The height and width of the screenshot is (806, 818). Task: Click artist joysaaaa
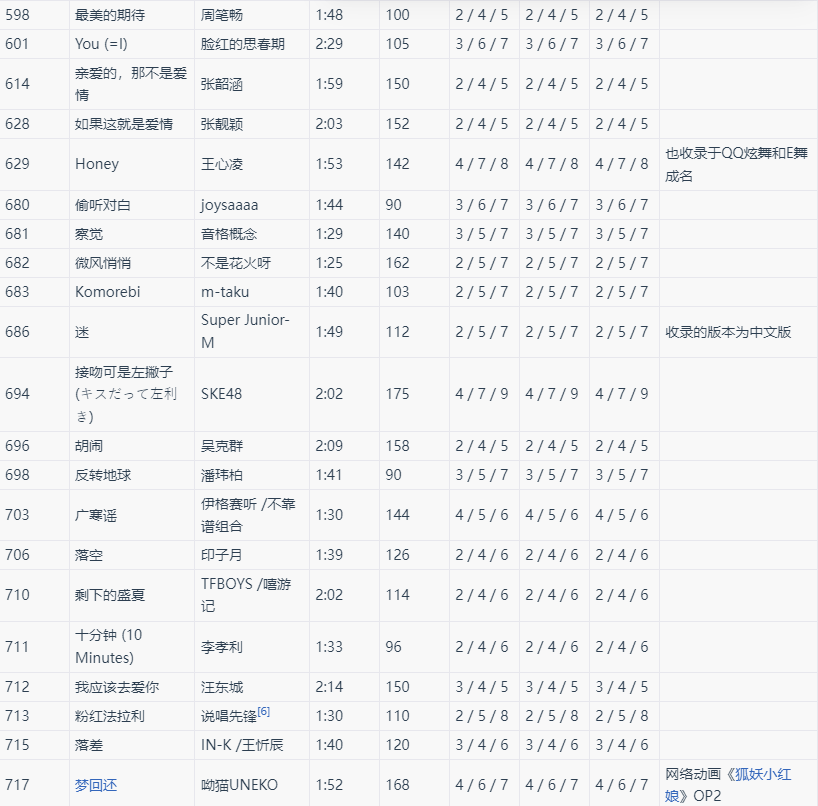tap(230, 205)
